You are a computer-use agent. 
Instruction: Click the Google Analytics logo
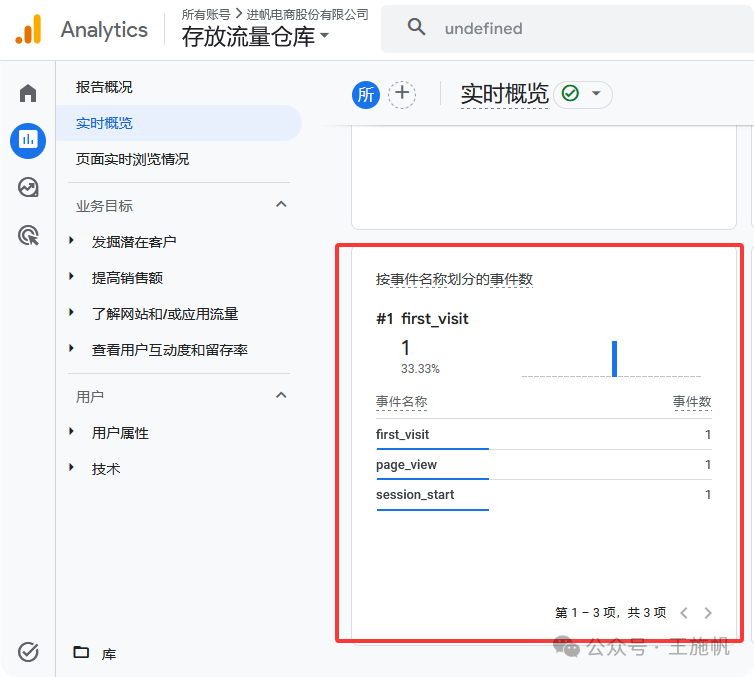pos(28,29)
